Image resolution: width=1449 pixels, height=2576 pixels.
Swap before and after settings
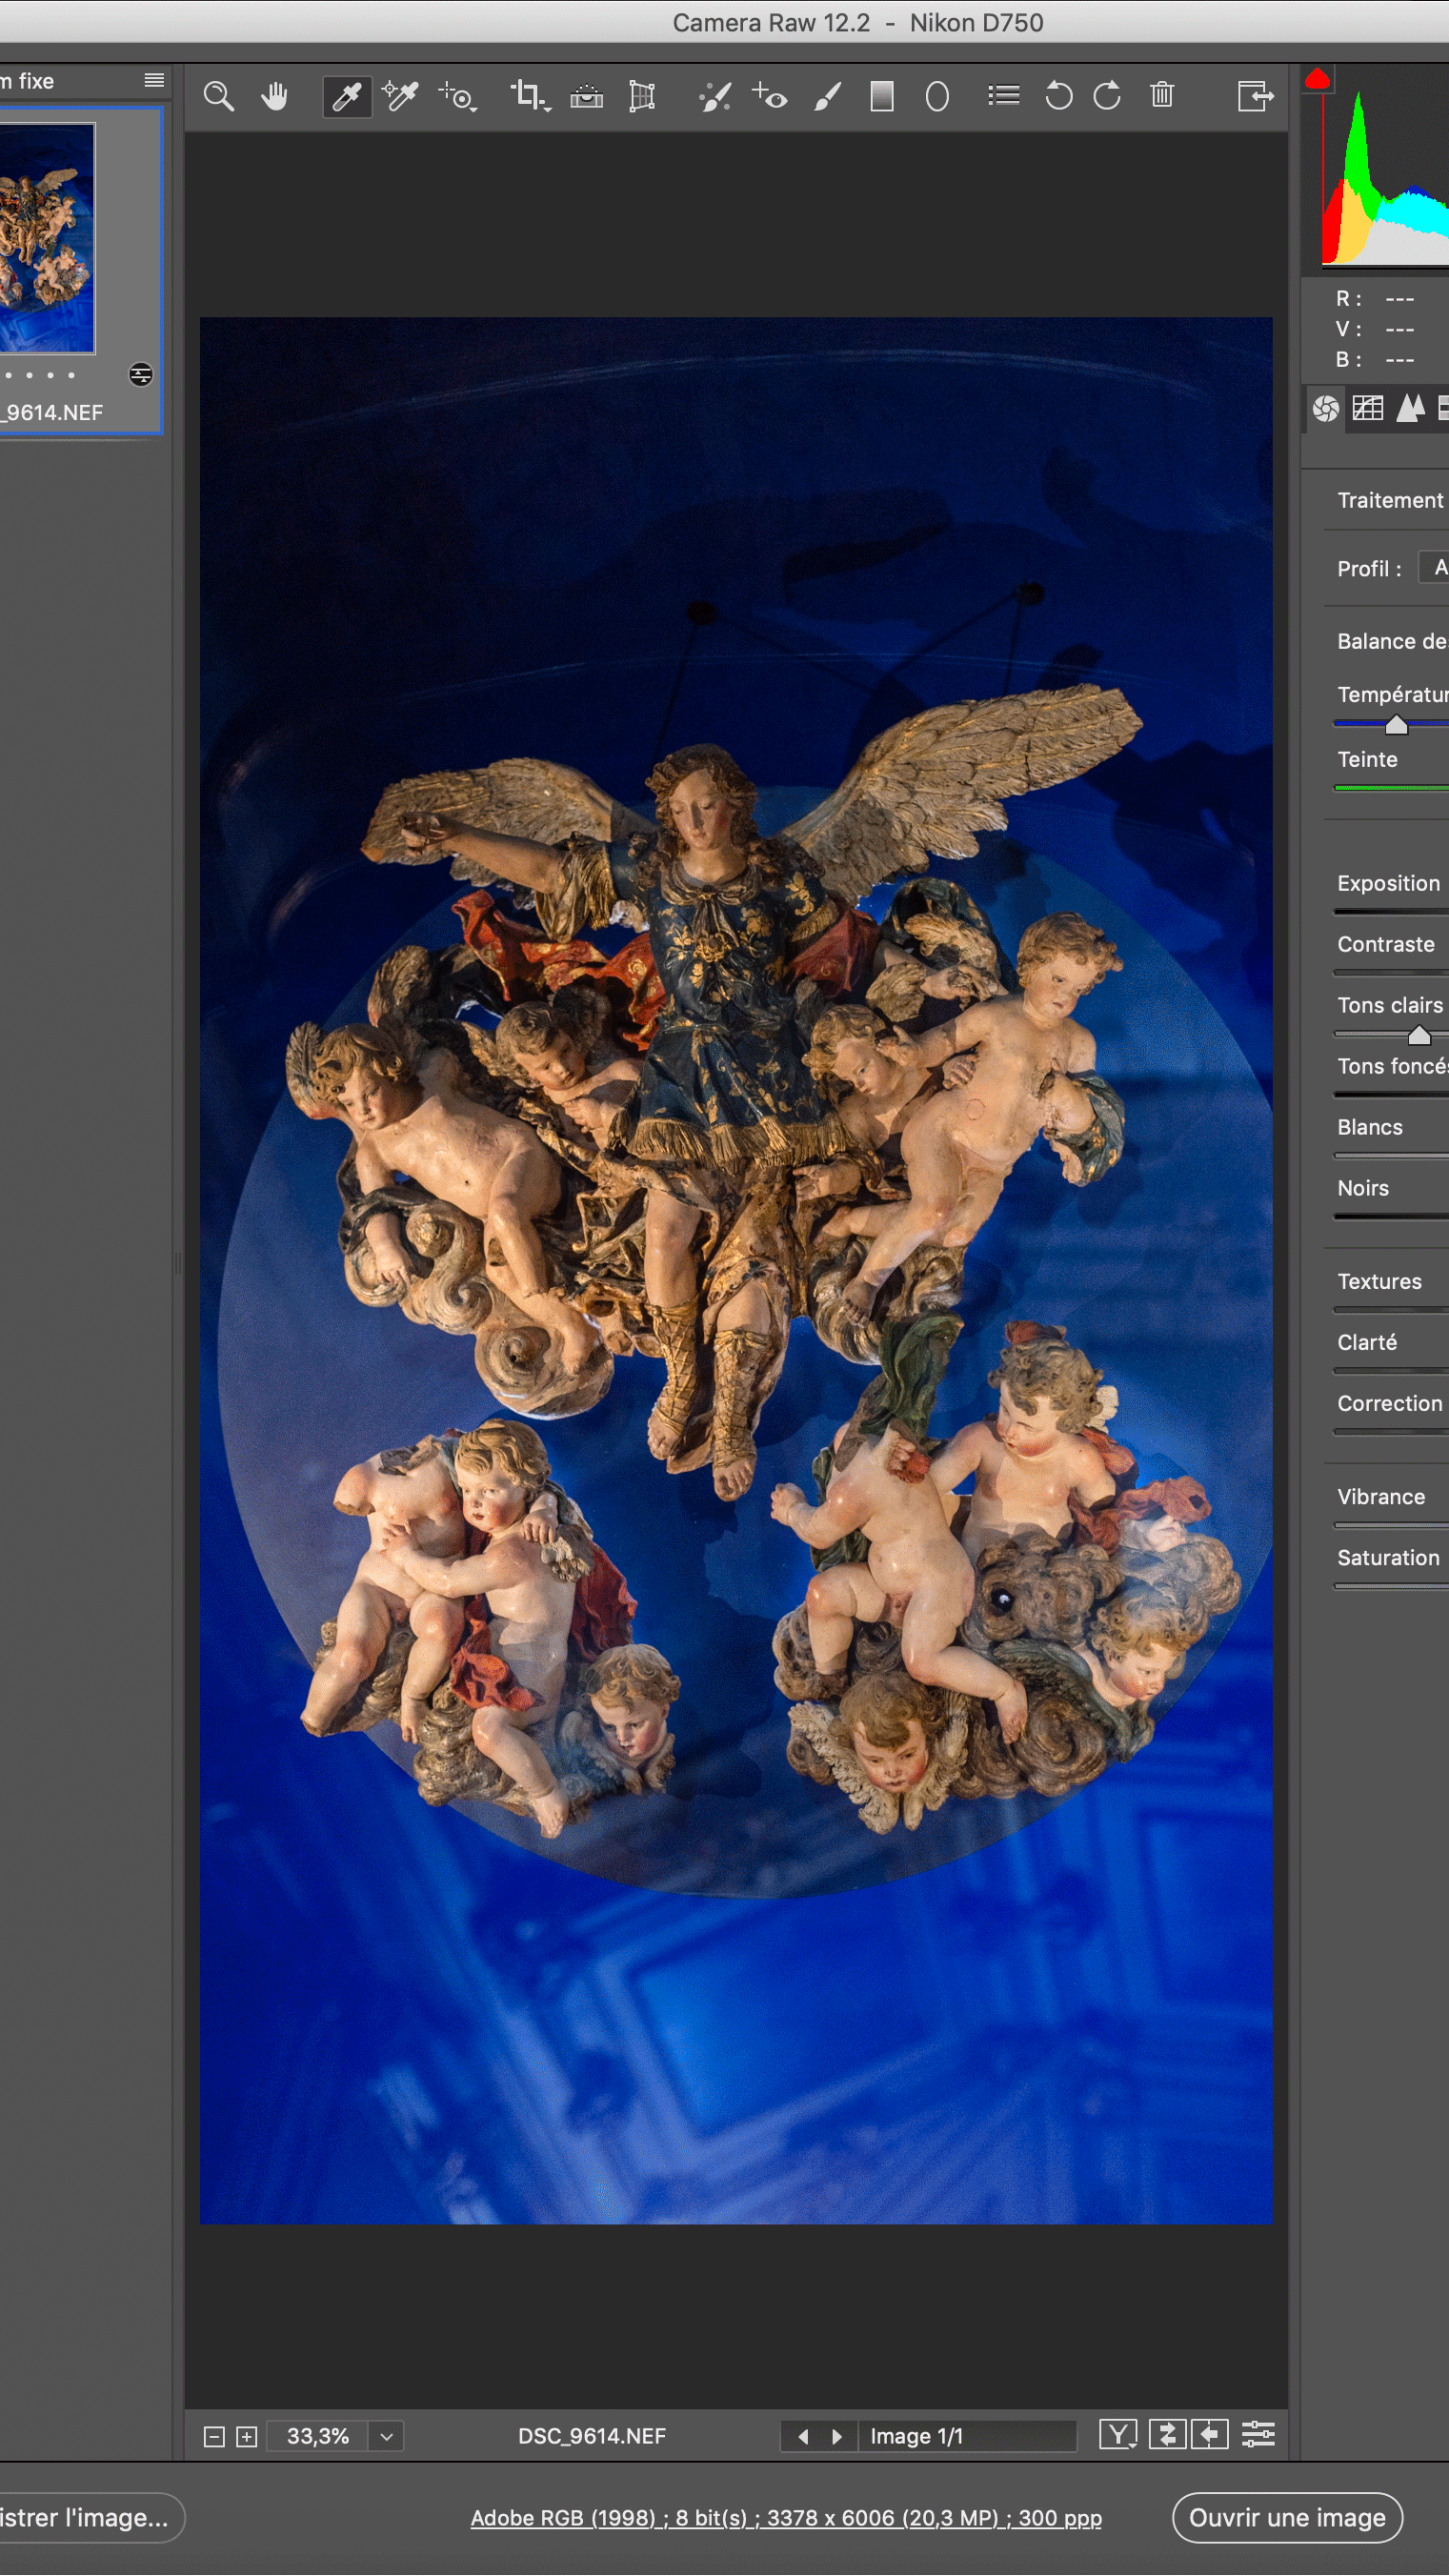pos(1167,2435)
